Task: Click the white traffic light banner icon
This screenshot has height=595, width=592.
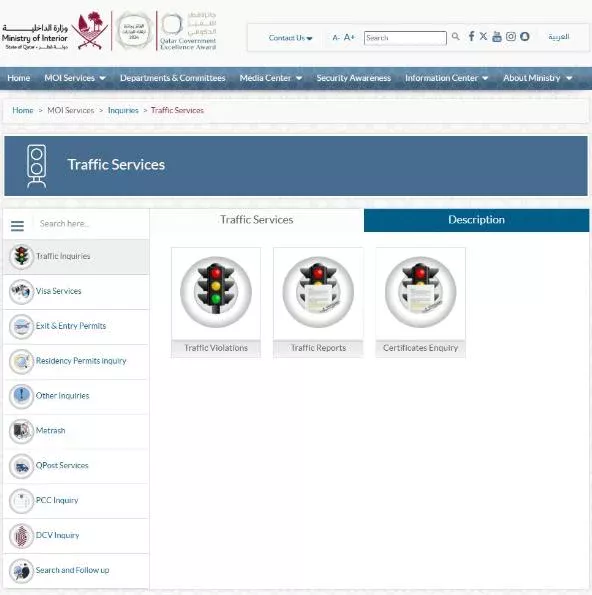Action: coord(36,166)
